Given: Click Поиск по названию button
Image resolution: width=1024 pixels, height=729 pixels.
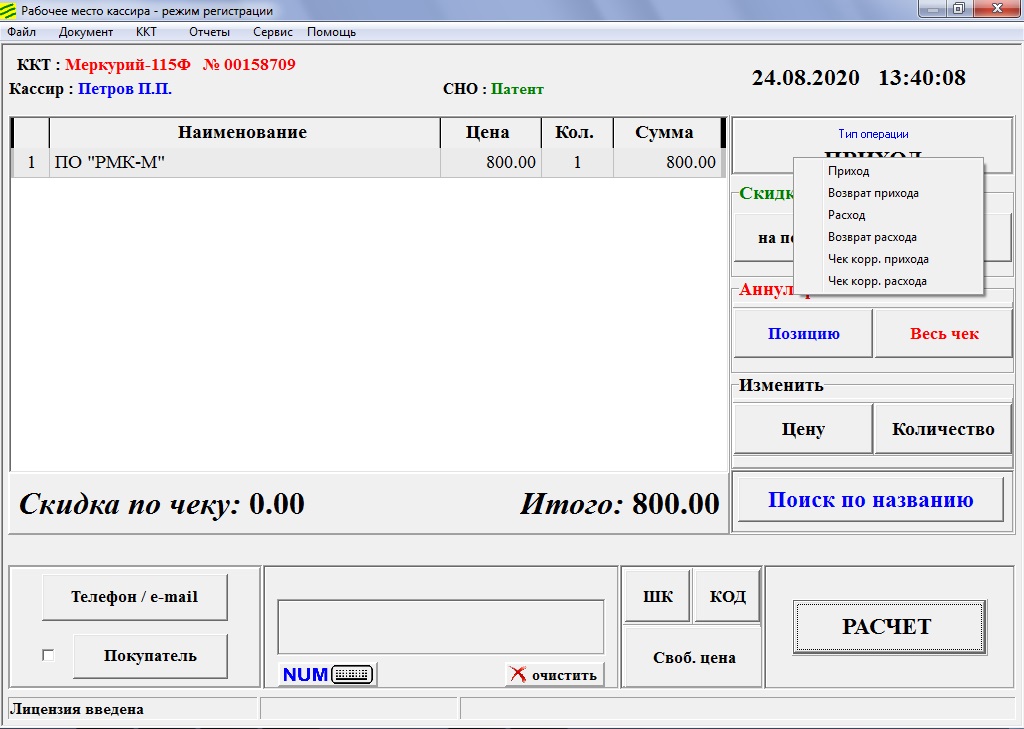Looking at the screenshot, I should tap(870, 500).
